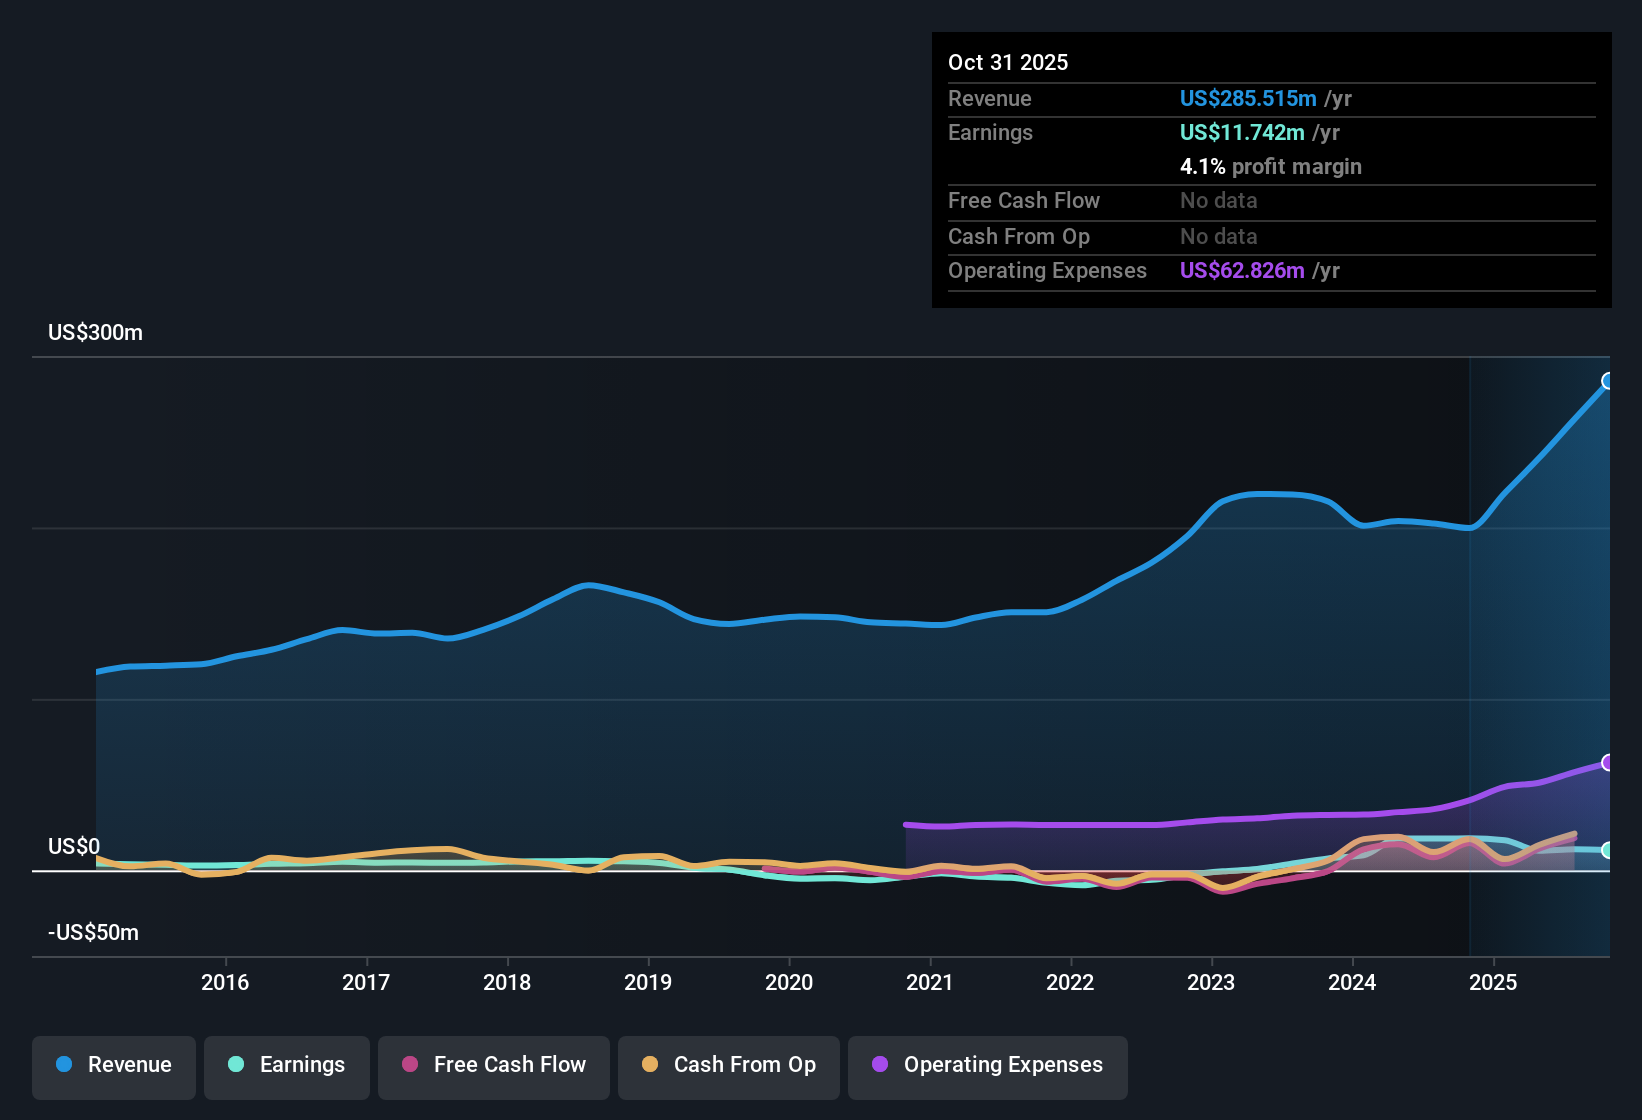1642x1120 pixels.
Task: Click the US$62.826m operating expenses value
Action: pos(1242,270)
